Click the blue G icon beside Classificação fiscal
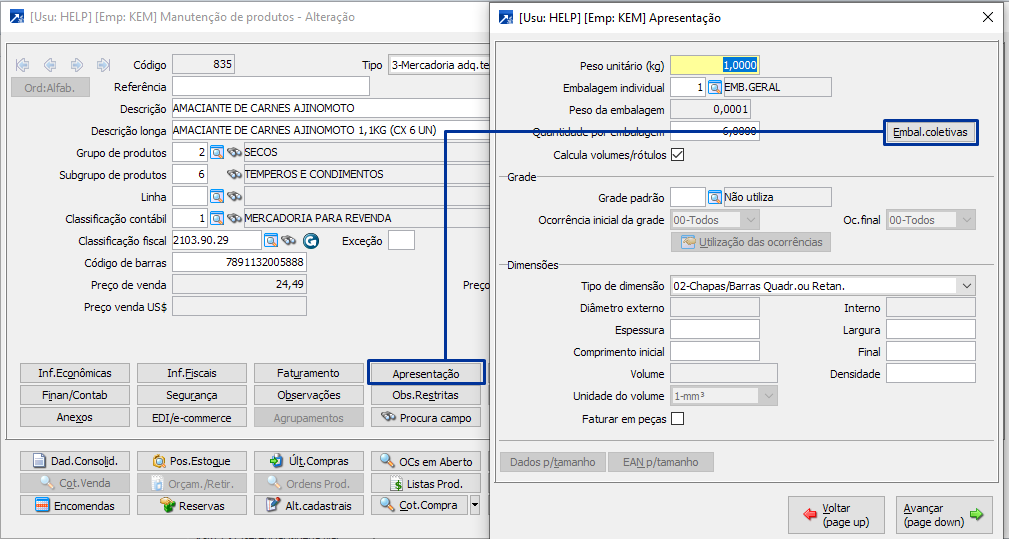The image size is (1009, 539). coord(310,241)
